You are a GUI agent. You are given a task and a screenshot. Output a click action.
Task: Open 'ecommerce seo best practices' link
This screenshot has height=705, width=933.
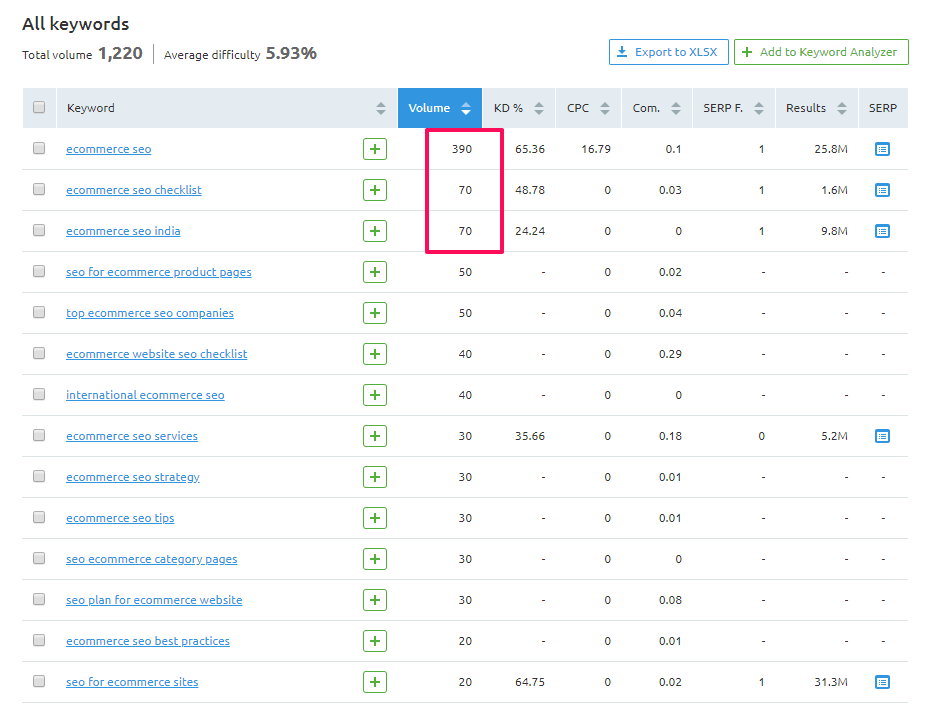[148, 642]
